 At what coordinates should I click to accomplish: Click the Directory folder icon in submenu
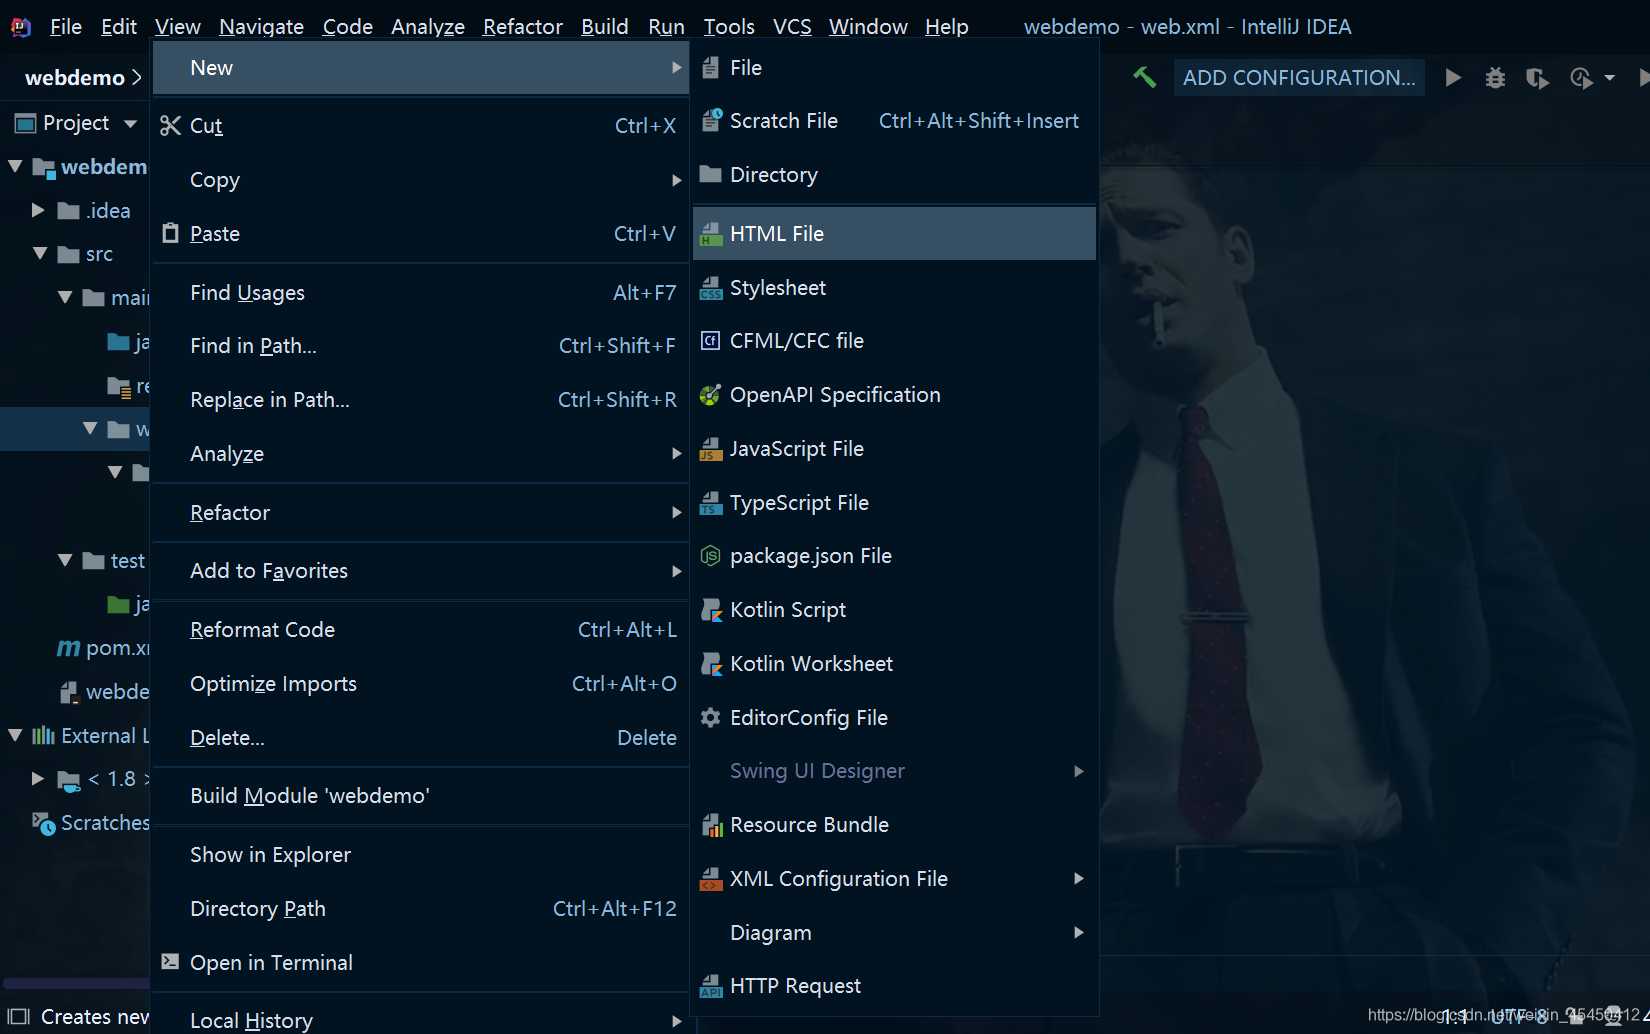point(711,174)
